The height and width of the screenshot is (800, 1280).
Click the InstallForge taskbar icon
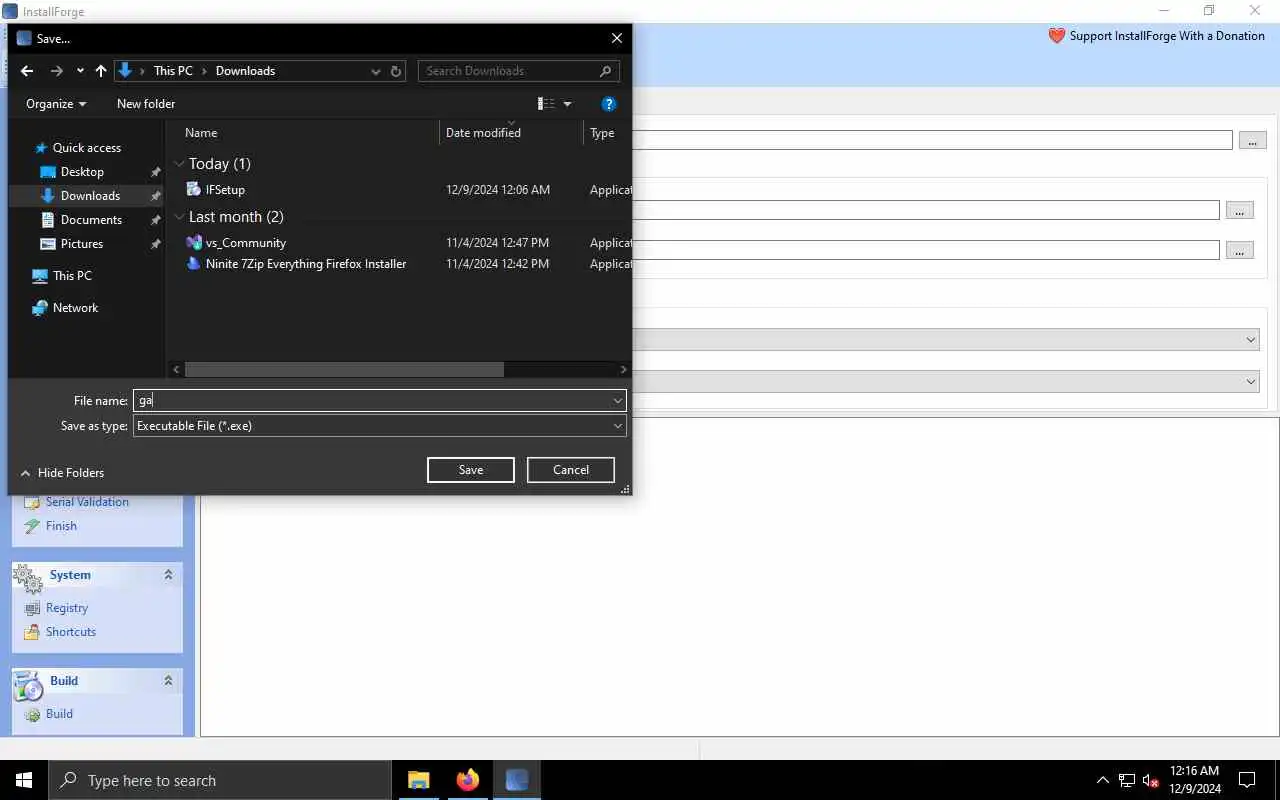coord(516,780)
